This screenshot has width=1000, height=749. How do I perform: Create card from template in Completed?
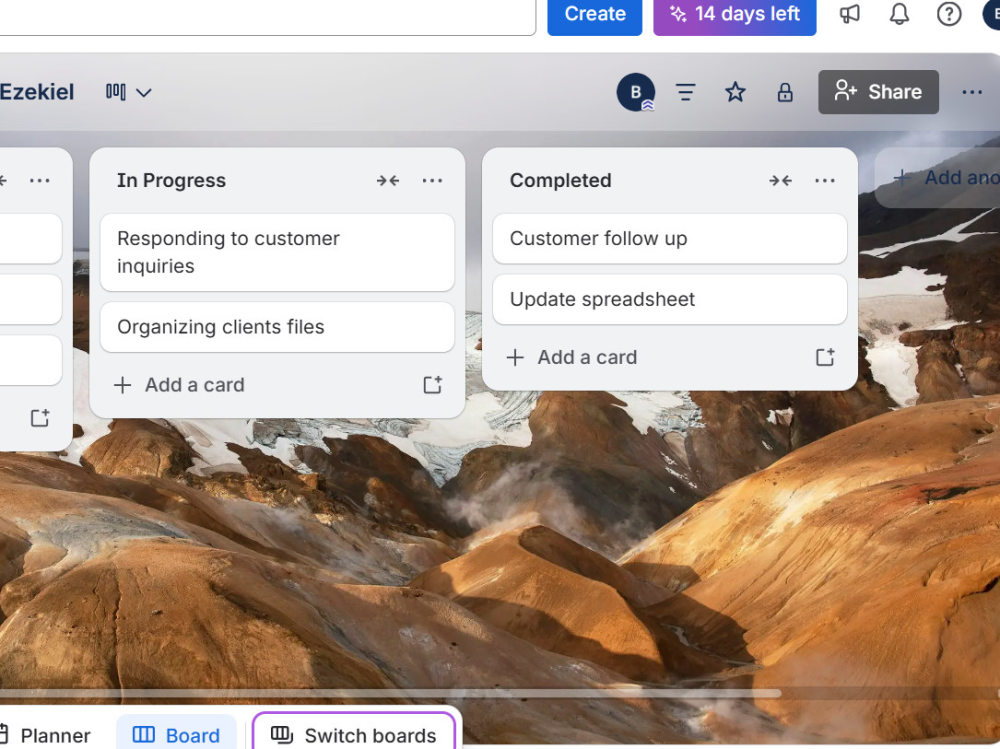pyautogui.click(x=825, y=357)
